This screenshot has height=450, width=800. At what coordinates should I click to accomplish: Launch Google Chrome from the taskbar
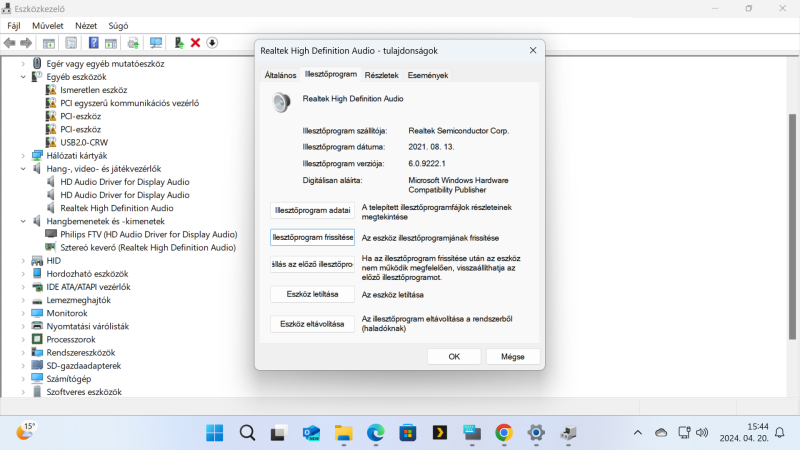pos(504,433)
